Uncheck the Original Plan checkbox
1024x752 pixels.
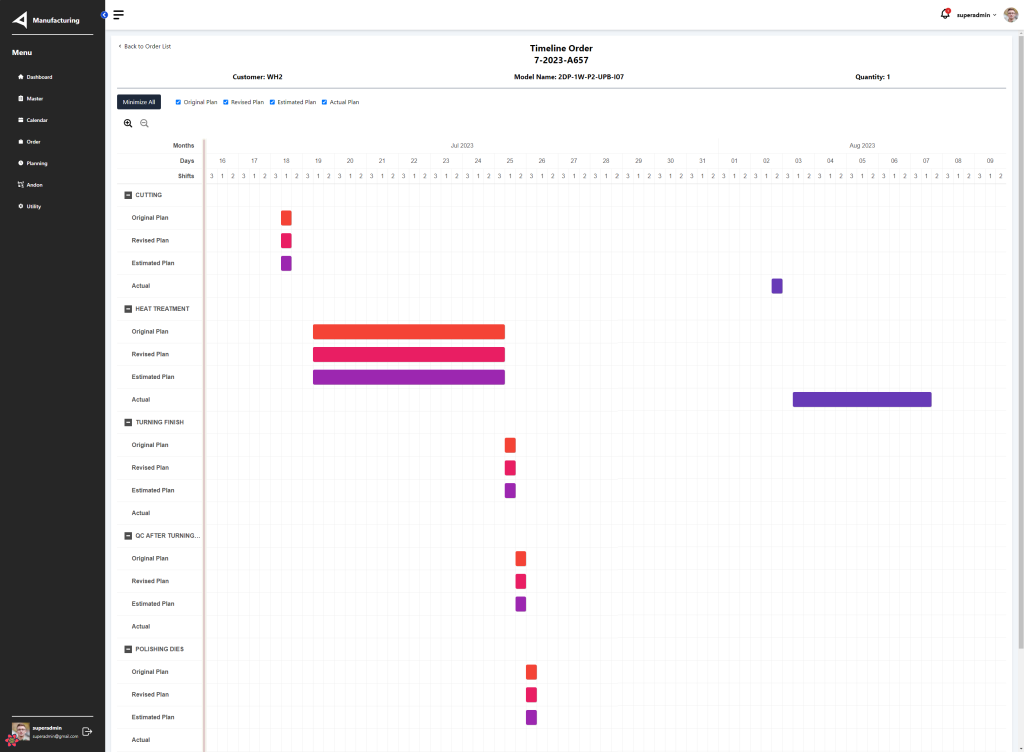[178, 102]
